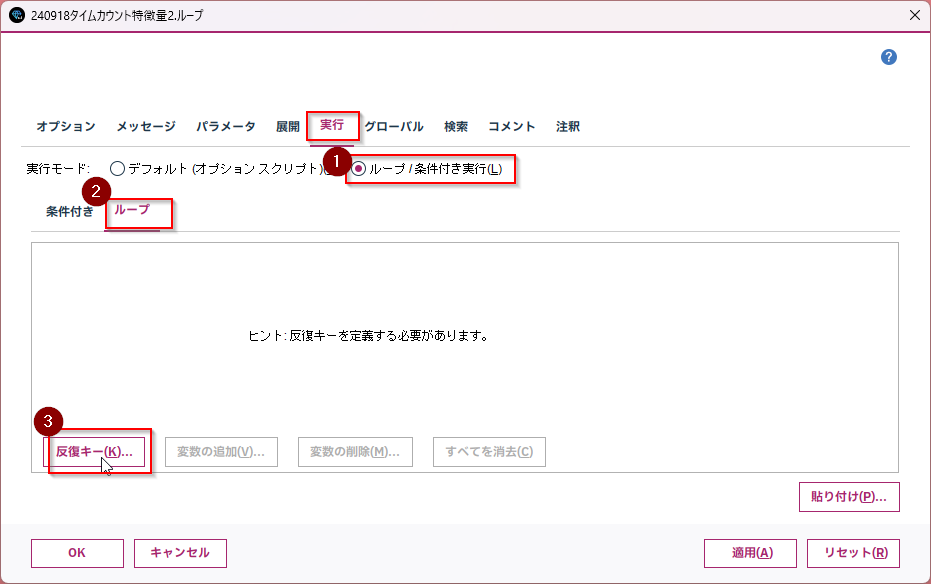Image resolution: width=931 pixels, height=584 pixels.
Task: Switch to the メッセージ tab
Action: [146, 126]
